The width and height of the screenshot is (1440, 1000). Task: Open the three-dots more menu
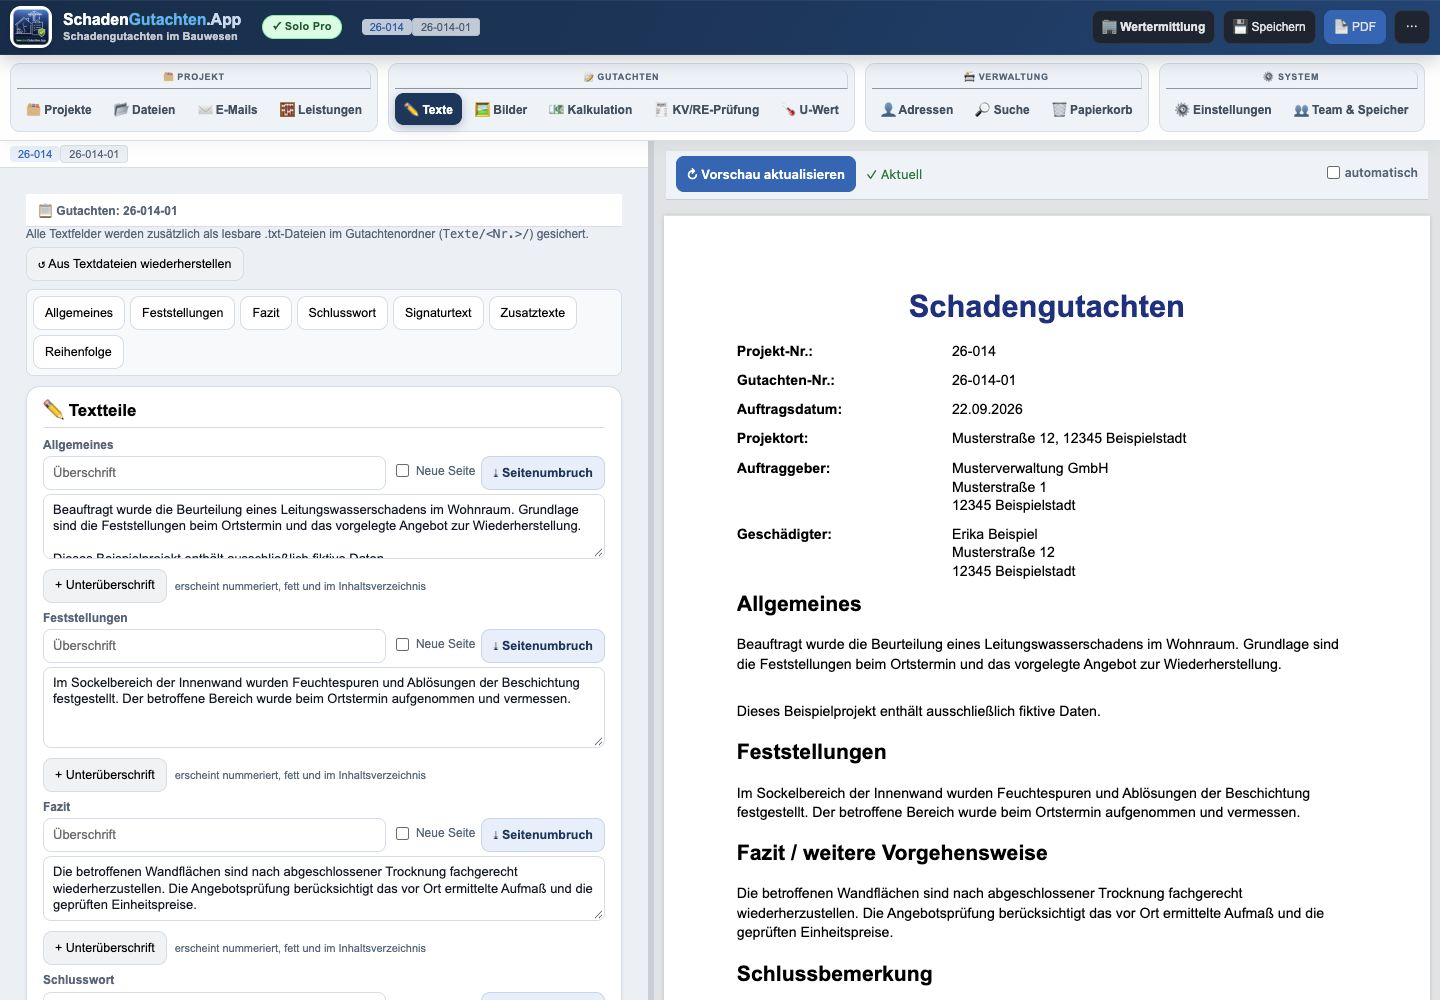tap(1411, 27)
